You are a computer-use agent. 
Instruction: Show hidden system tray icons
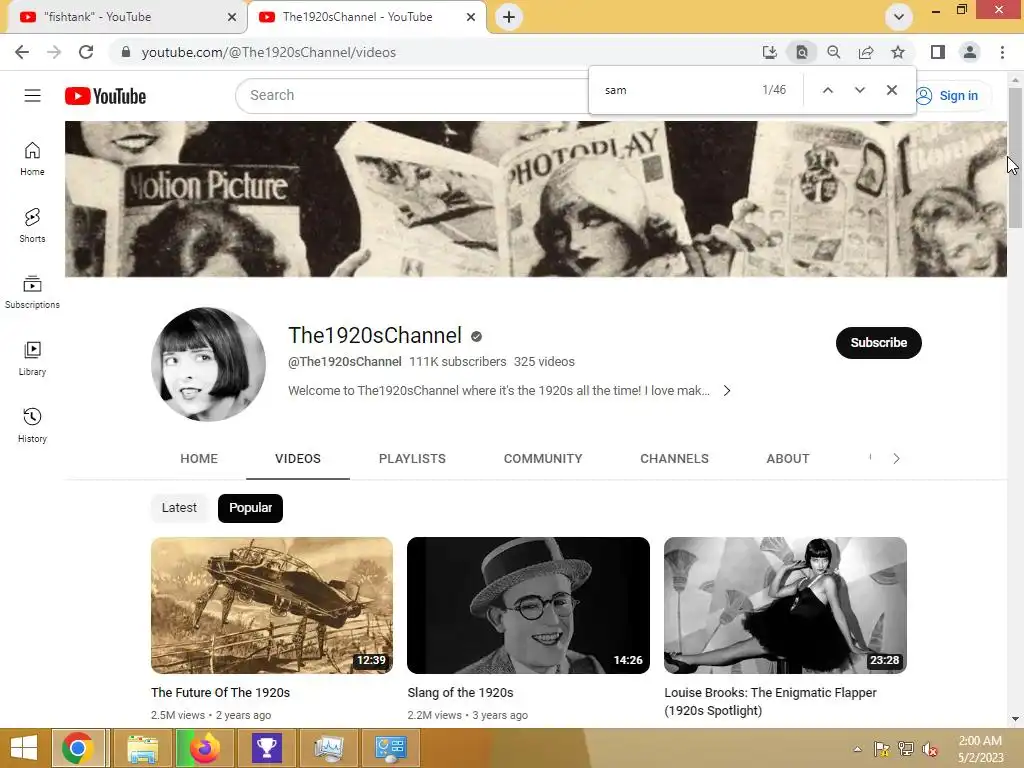point(857,749)
